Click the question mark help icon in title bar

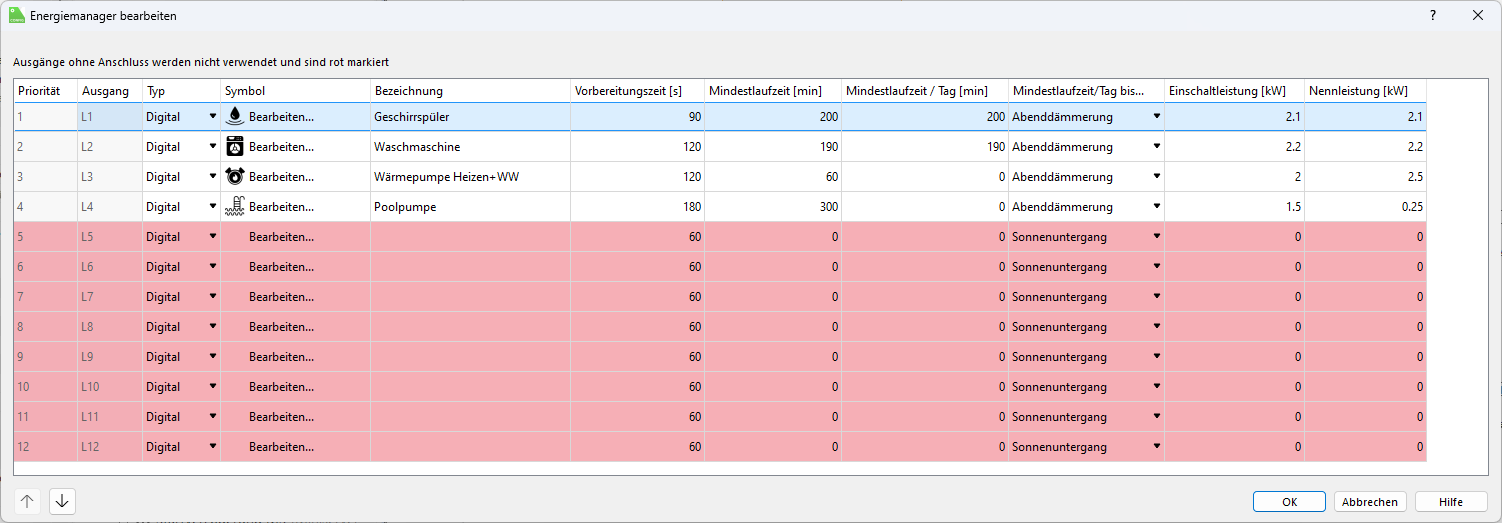[1432, 15]
